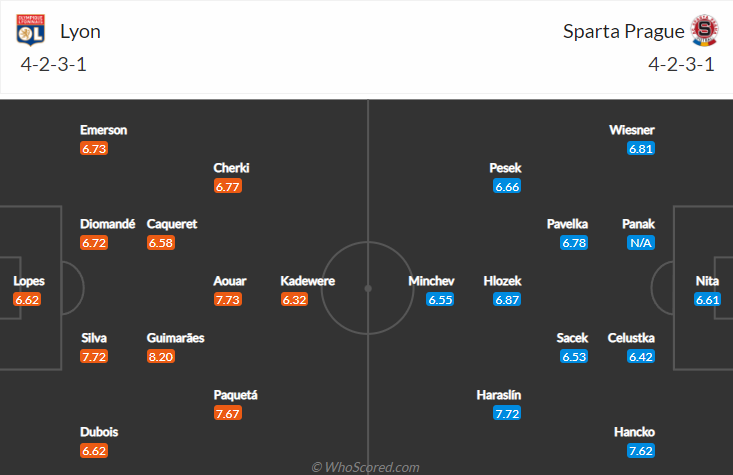This screenshot has height=475, width=733.
Task: Click player name Minchev
Action: 431,281
